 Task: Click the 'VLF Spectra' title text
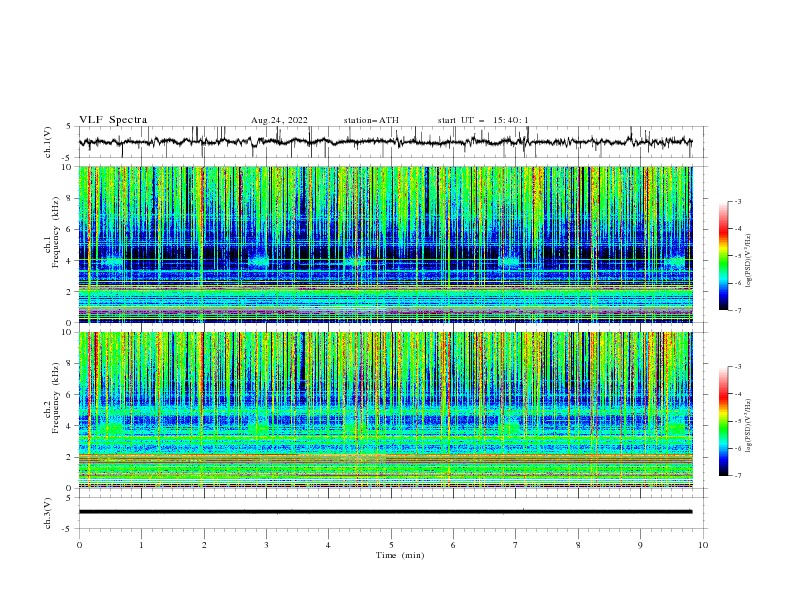113,120
